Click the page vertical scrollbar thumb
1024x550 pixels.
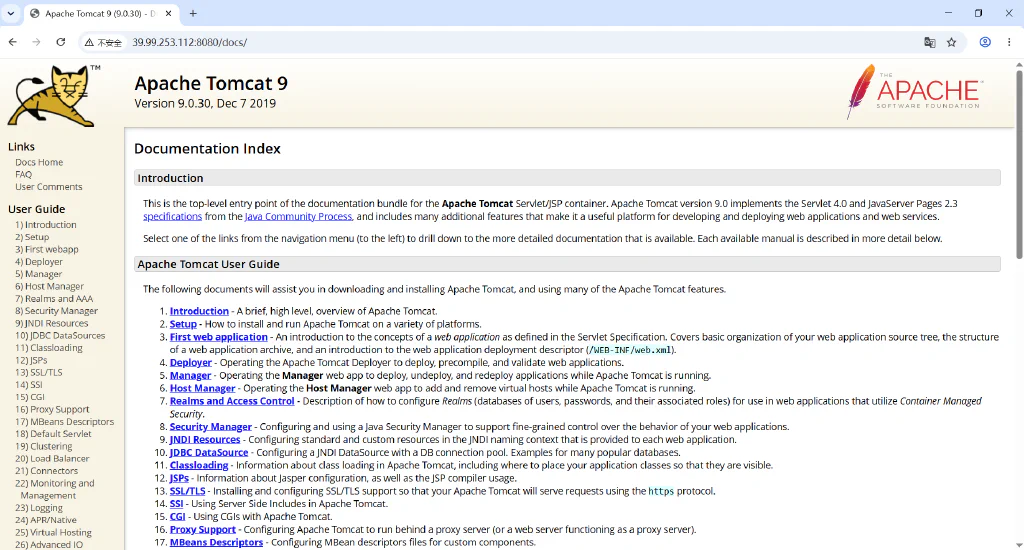point(1019,163)
